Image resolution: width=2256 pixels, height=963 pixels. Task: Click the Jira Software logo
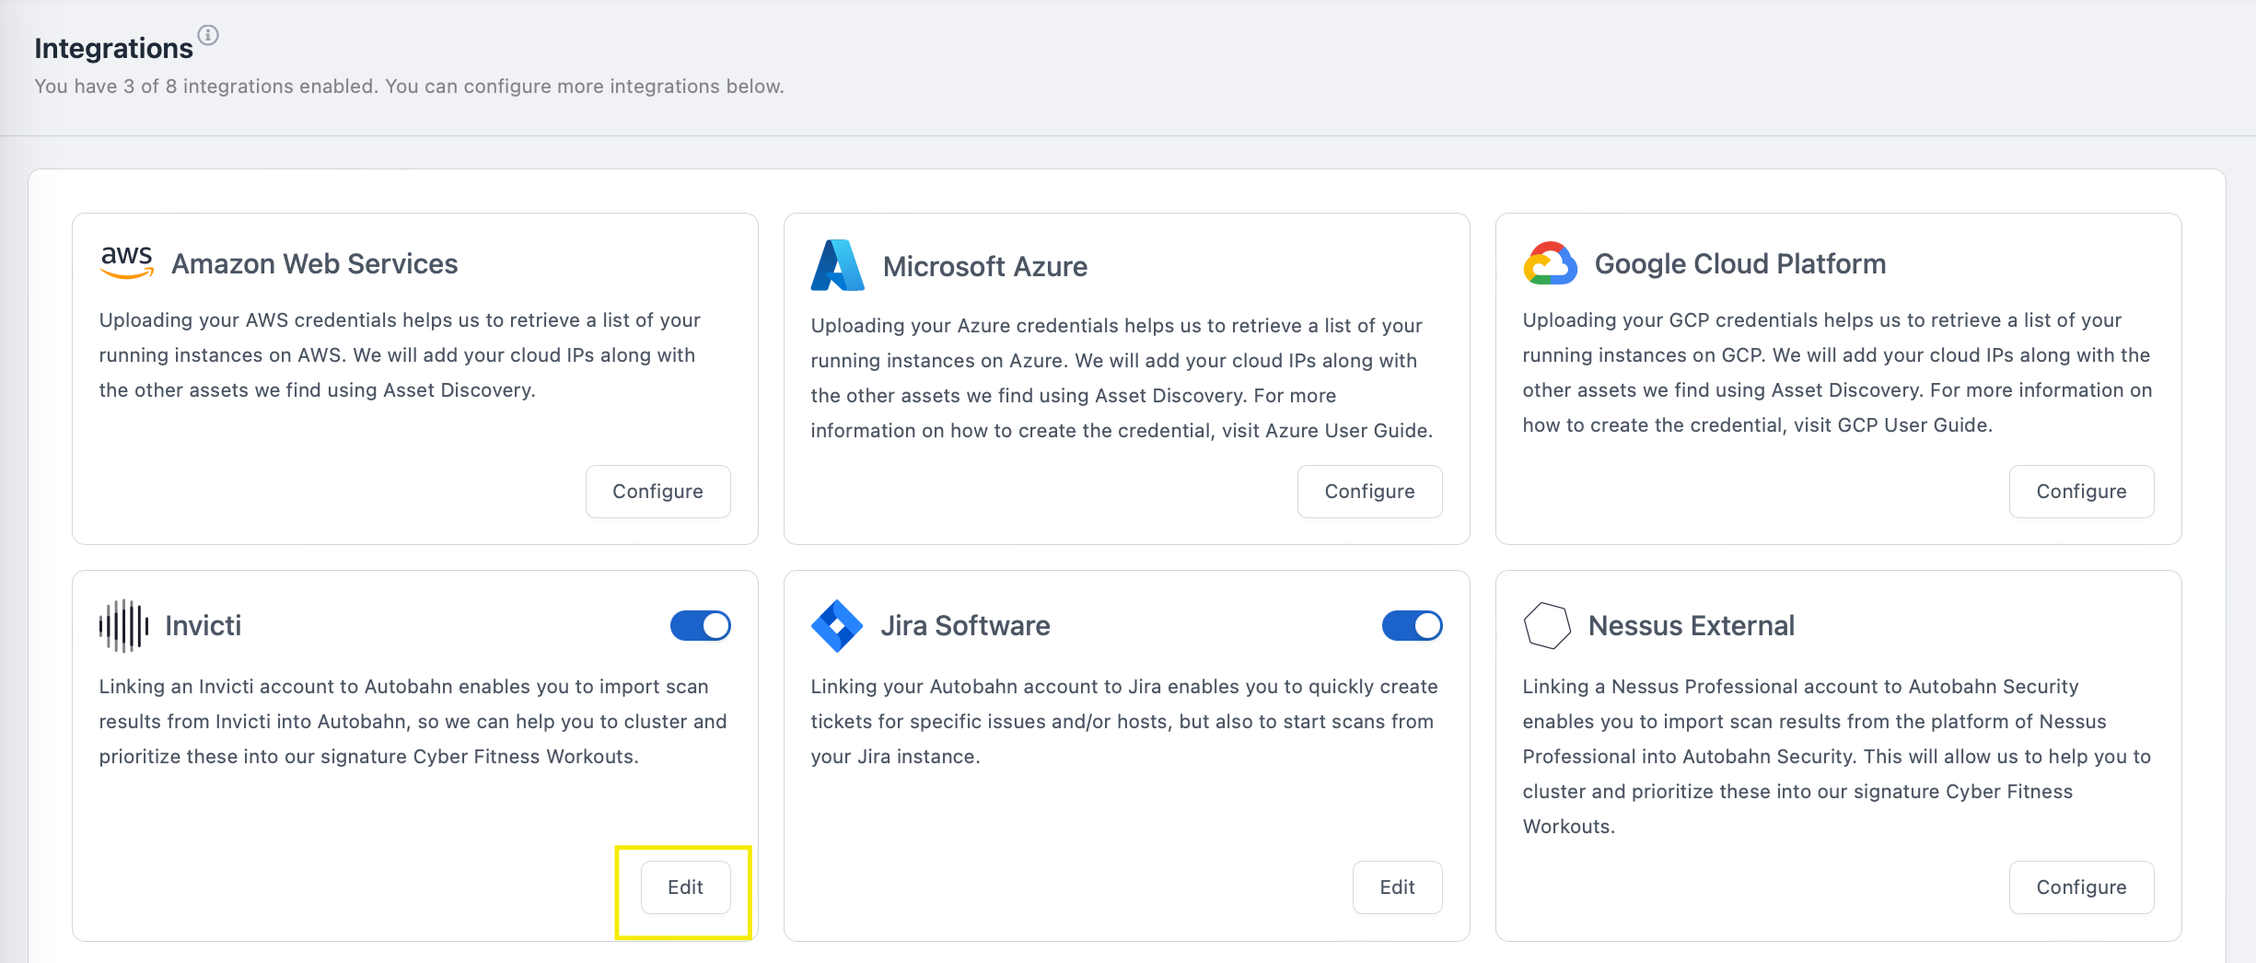(837, 625)
